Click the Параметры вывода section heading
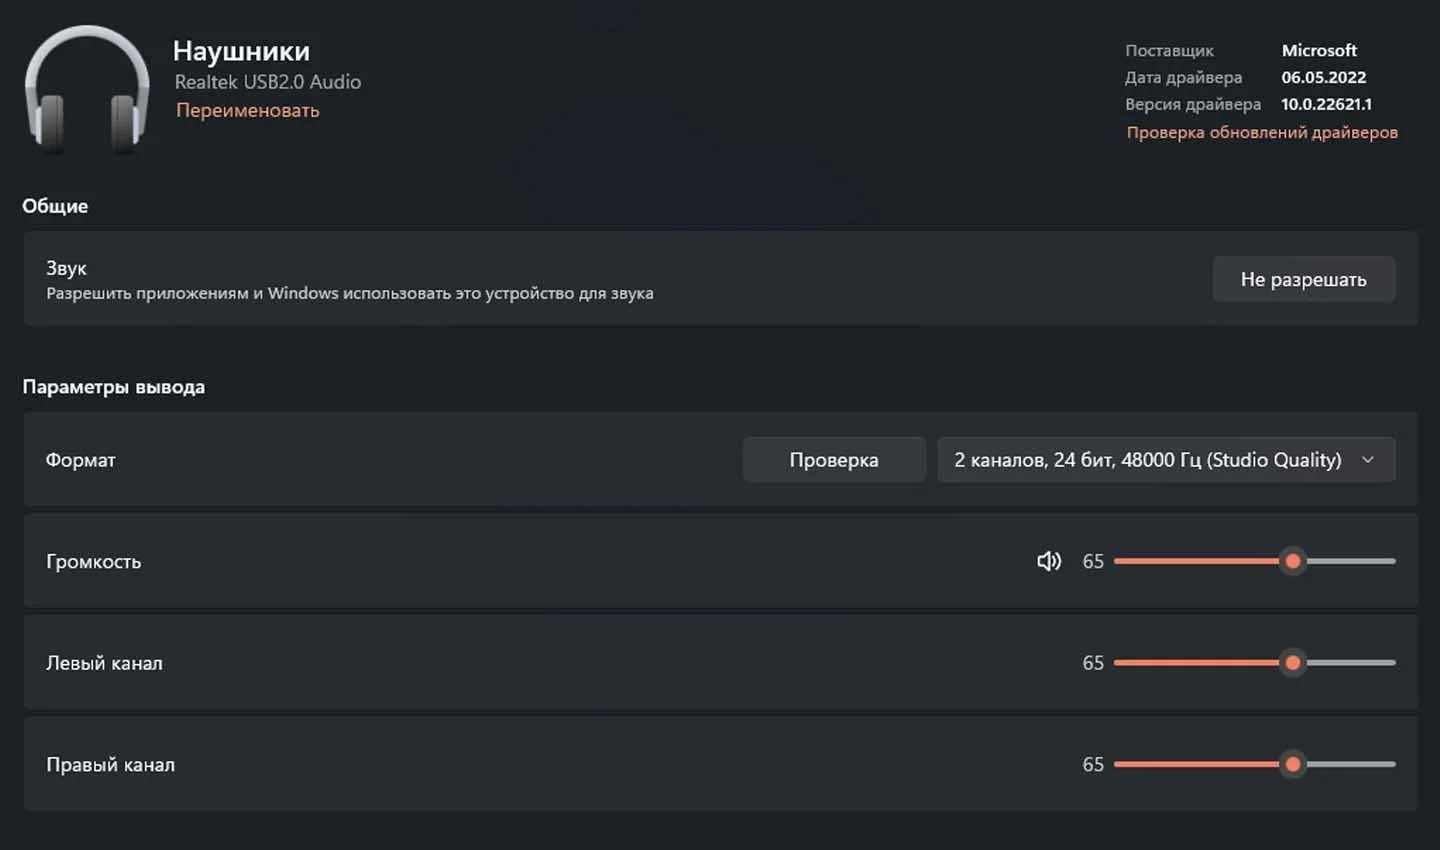The image size is (1440, 850). 114,387
